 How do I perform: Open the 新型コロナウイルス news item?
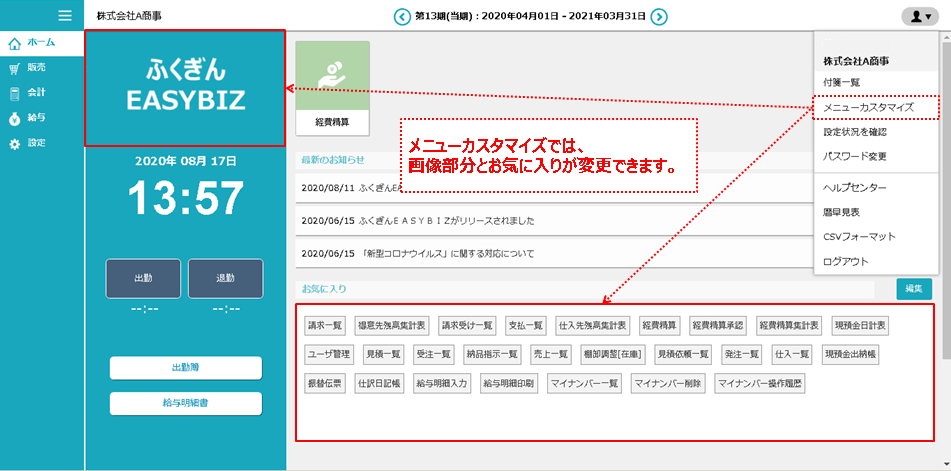click(554, 253)
